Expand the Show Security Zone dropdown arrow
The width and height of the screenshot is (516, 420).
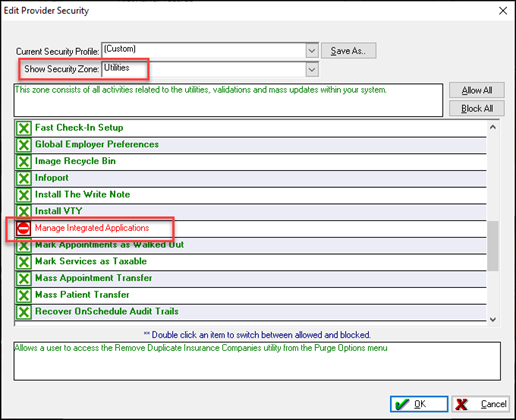click(312, 69)
